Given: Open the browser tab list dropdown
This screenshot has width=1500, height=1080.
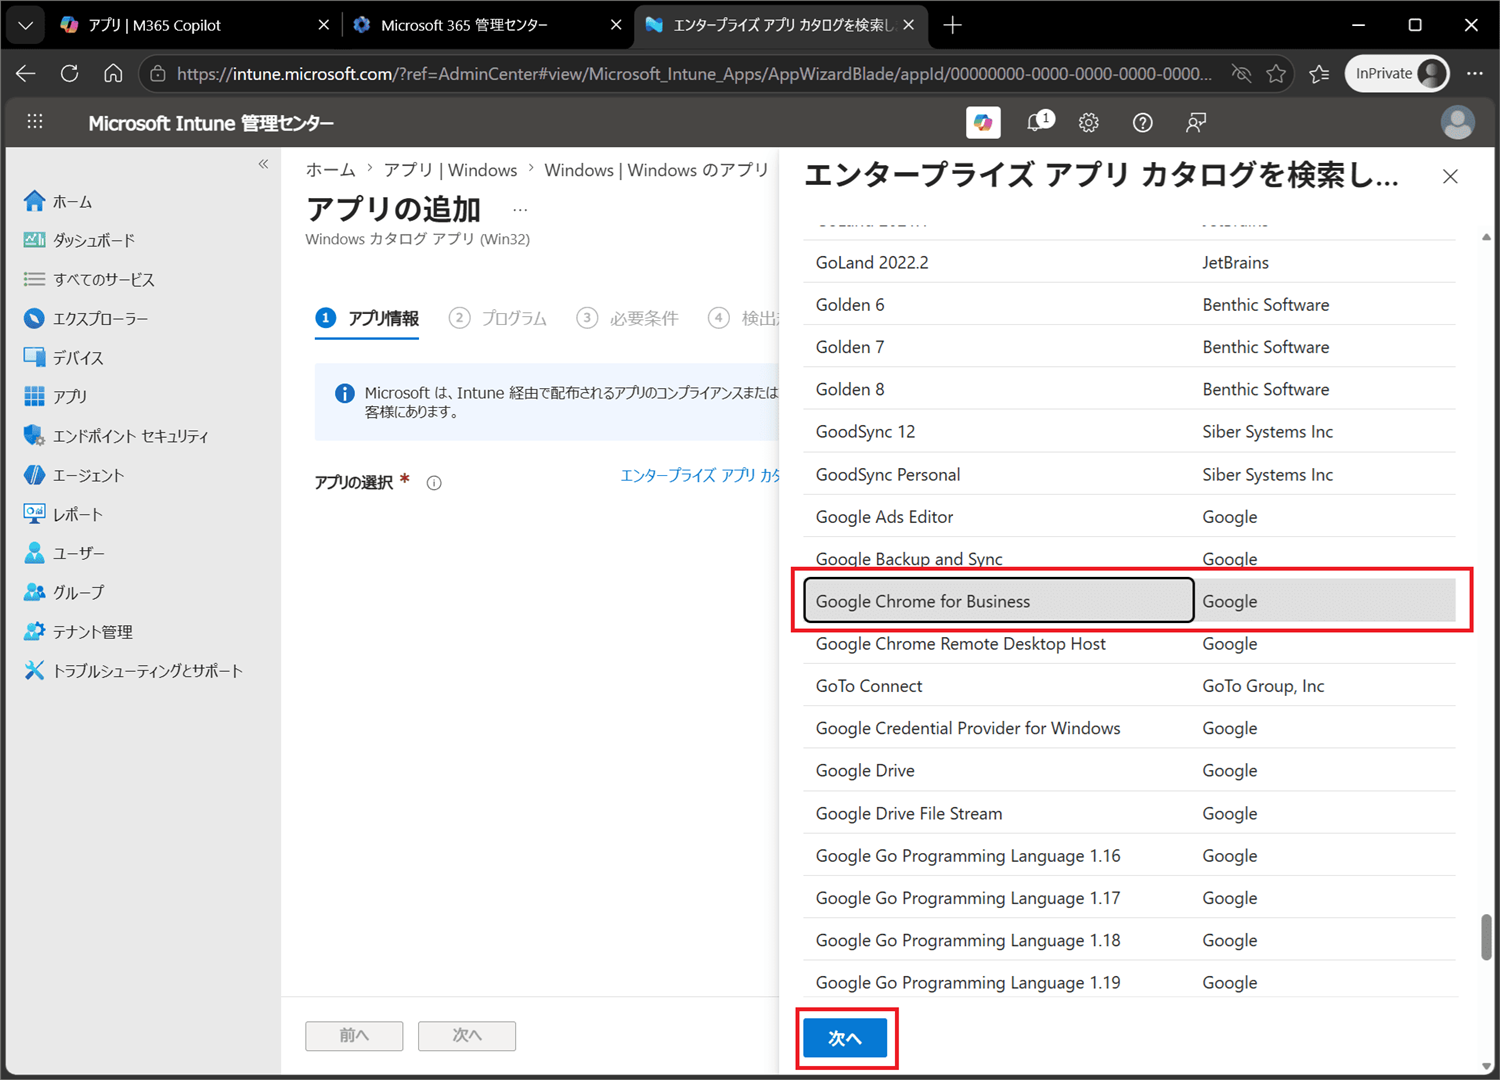Looking at the screenshot, I should coord(25,25).
